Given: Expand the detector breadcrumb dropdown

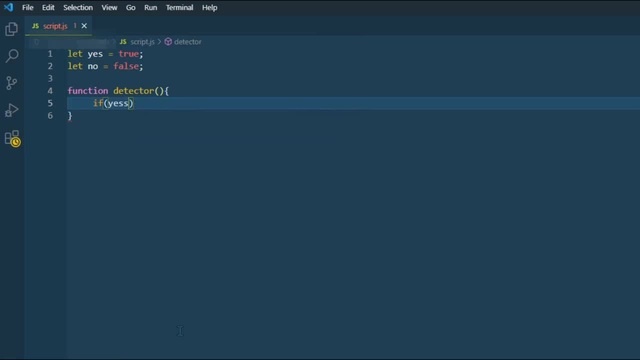Looking at the screenshot, I should [188, 42].
